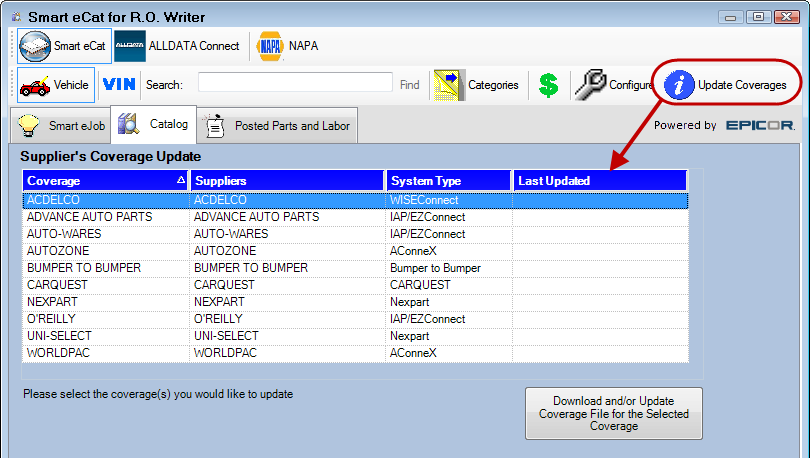Open the NAPA catalog button
This screenshot has width=810, height=458.
288,46
